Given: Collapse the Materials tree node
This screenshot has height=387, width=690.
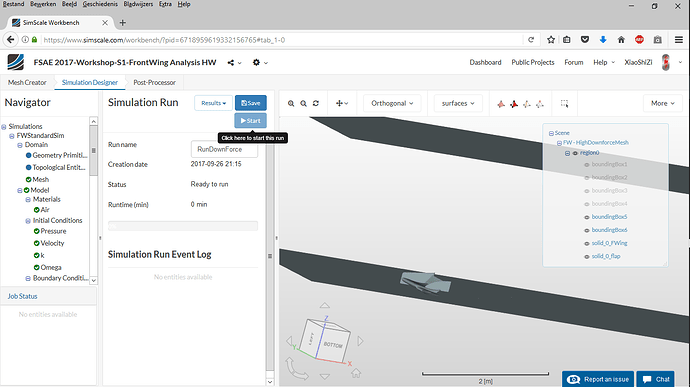Looking at the screenshot, I should [28, 199].
